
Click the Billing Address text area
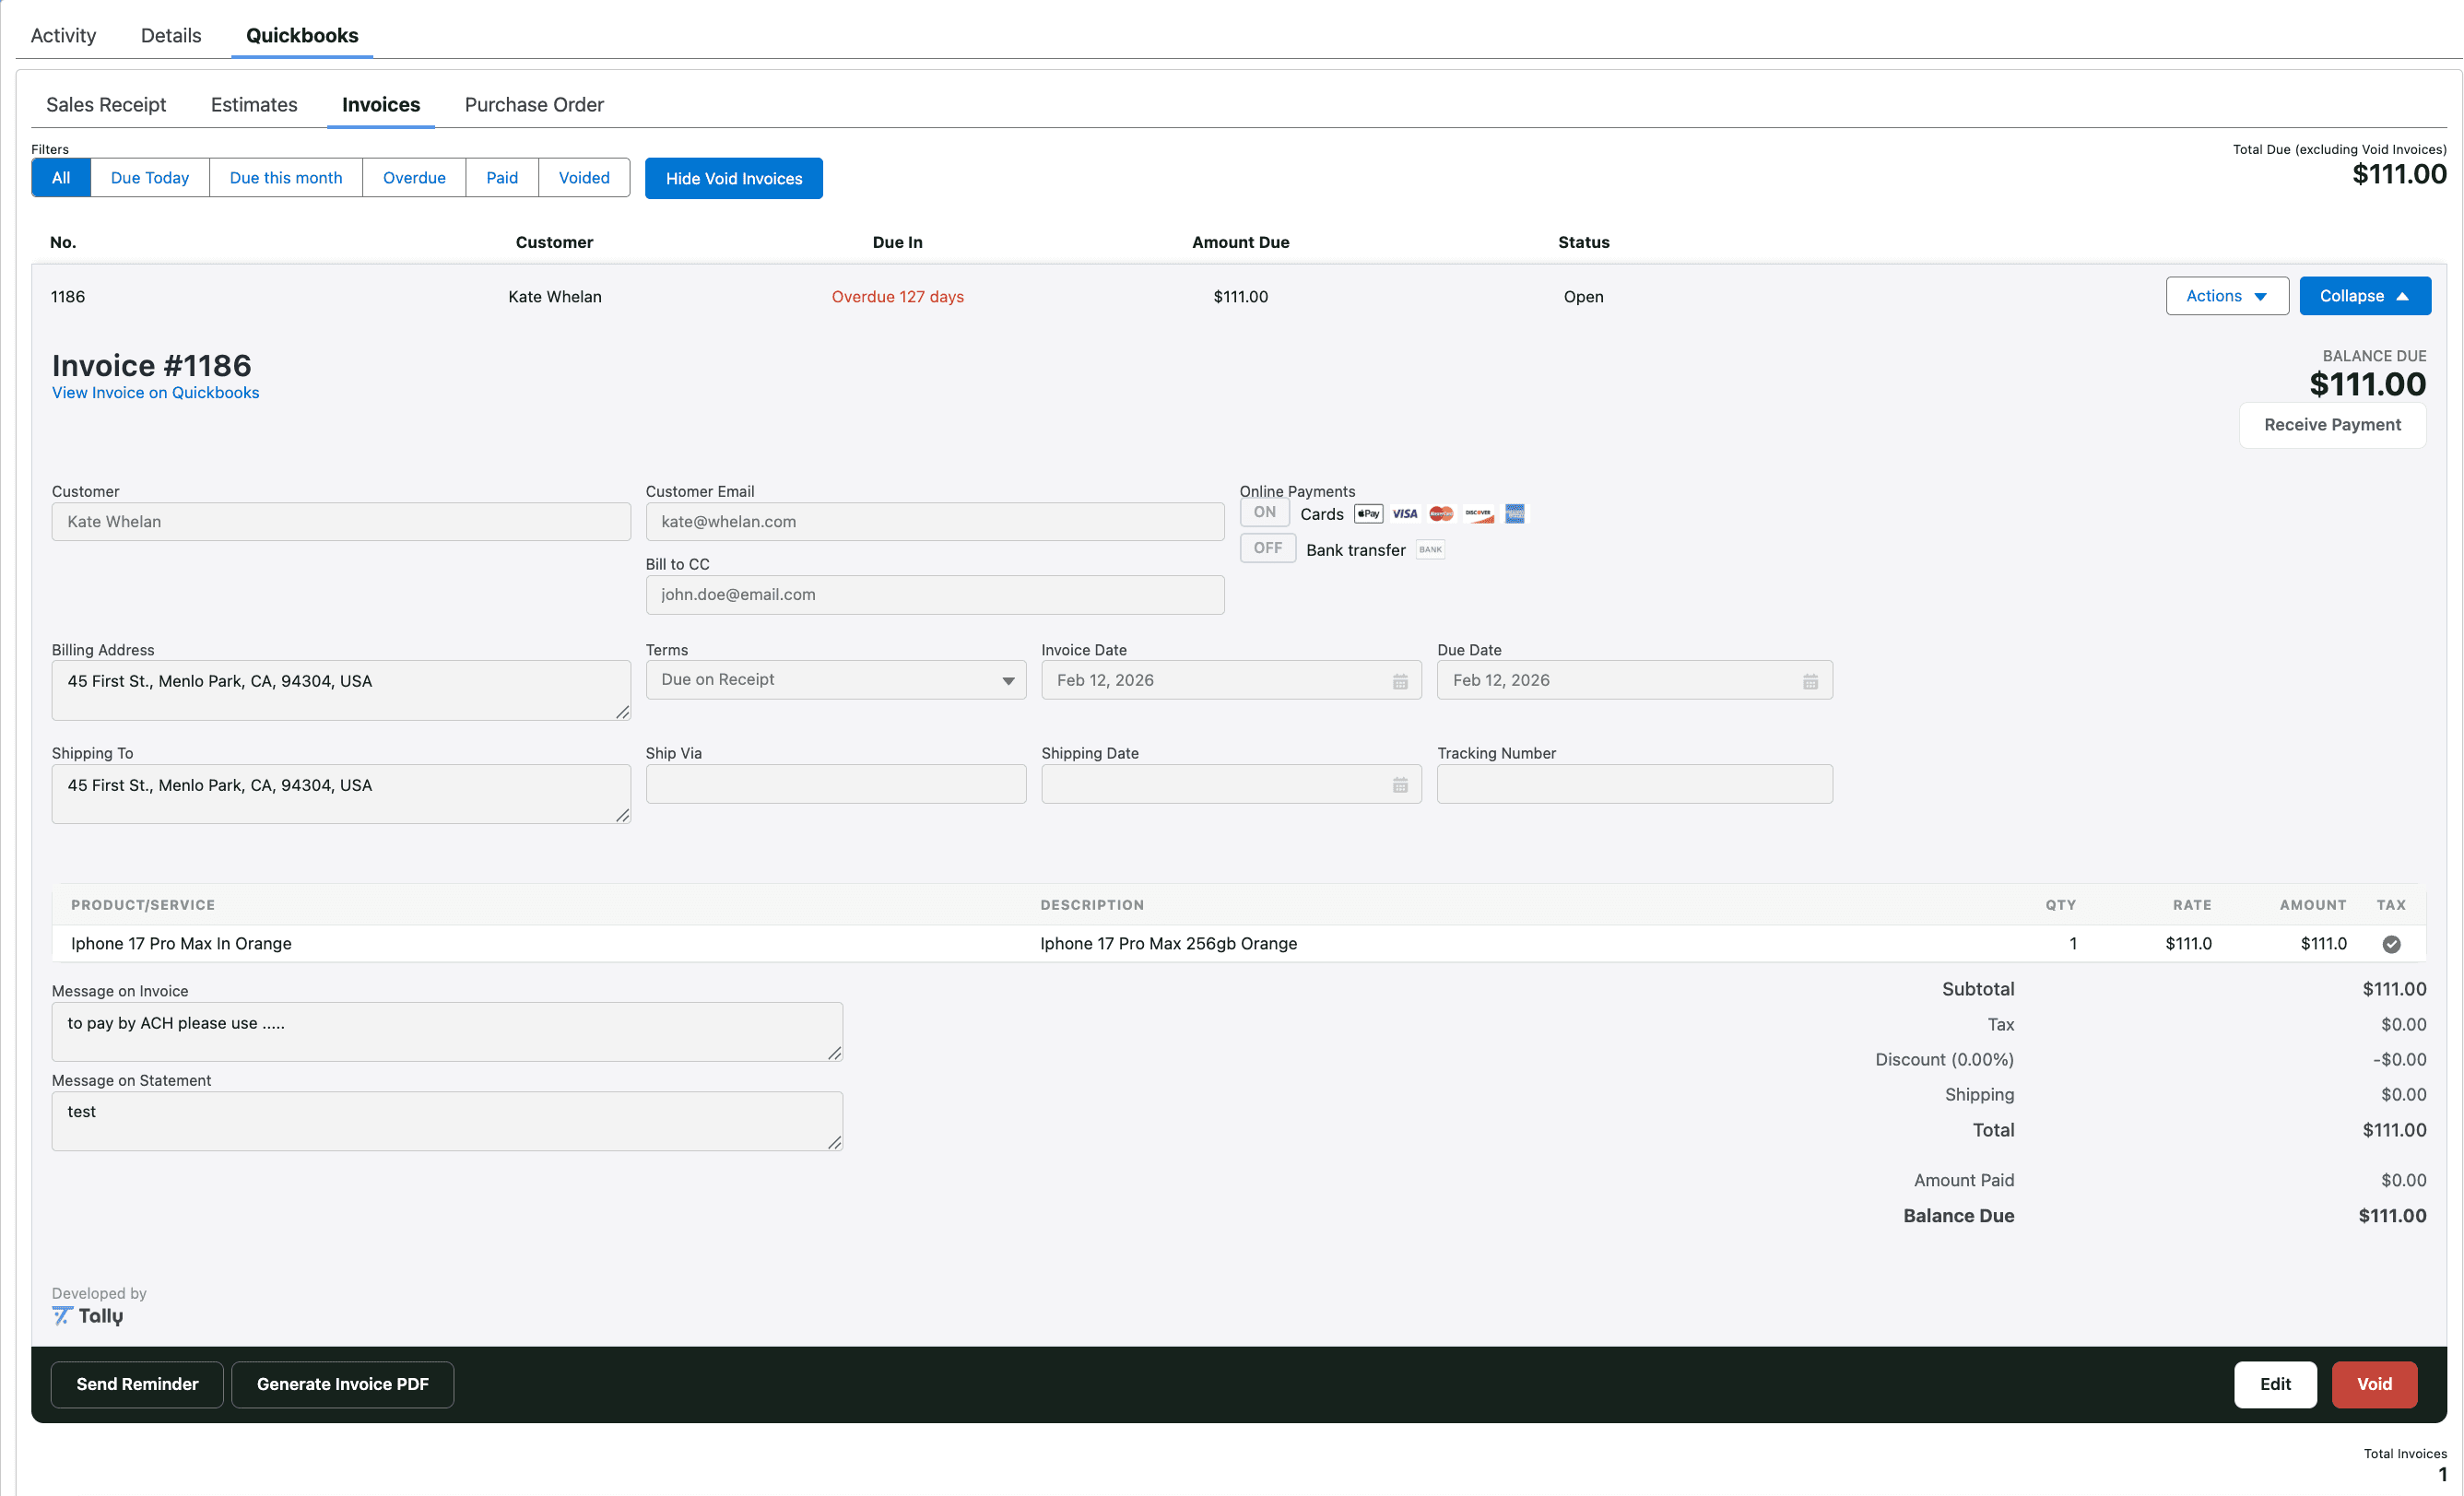coord(341,690)
